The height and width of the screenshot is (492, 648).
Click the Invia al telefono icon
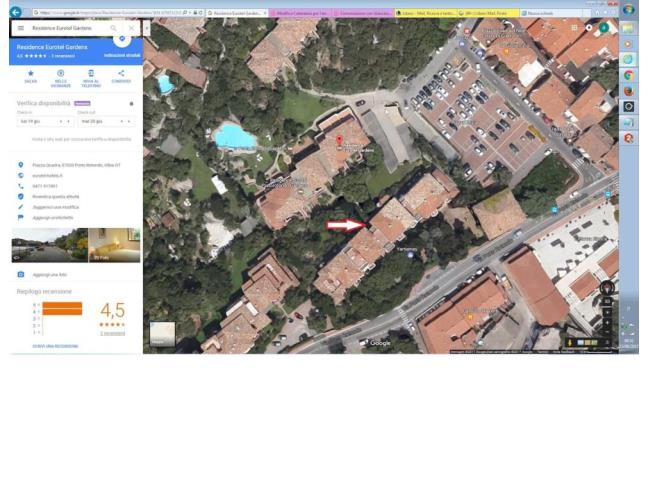click(91, 74)
